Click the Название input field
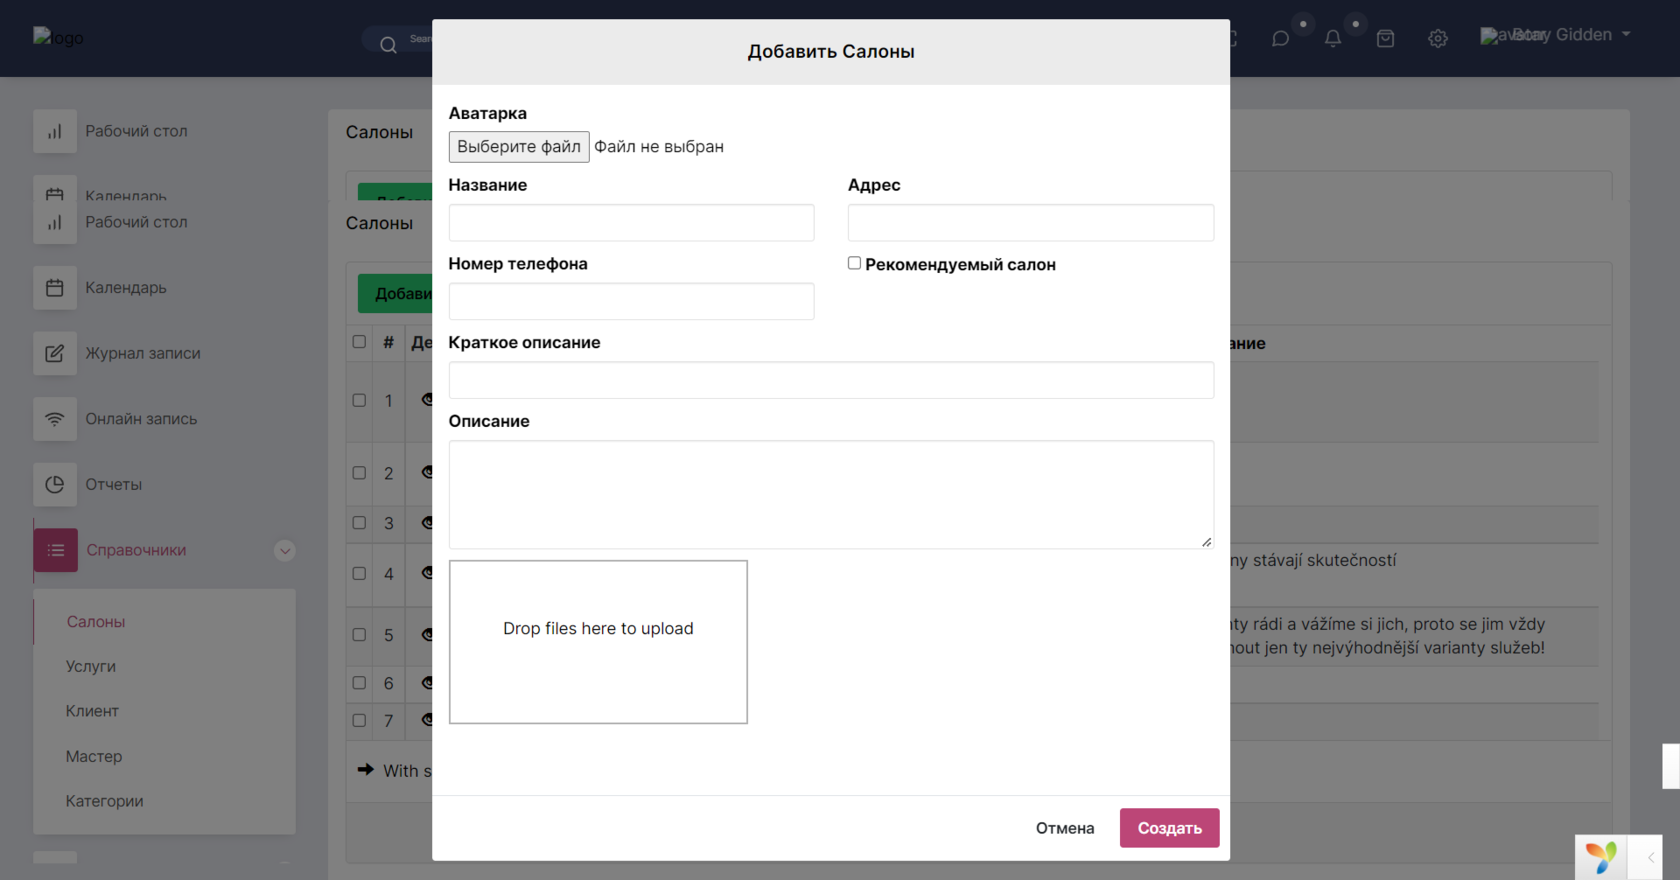Viewport: 1680px width, 880px height. pyautogui.click(x=631, y=223)
